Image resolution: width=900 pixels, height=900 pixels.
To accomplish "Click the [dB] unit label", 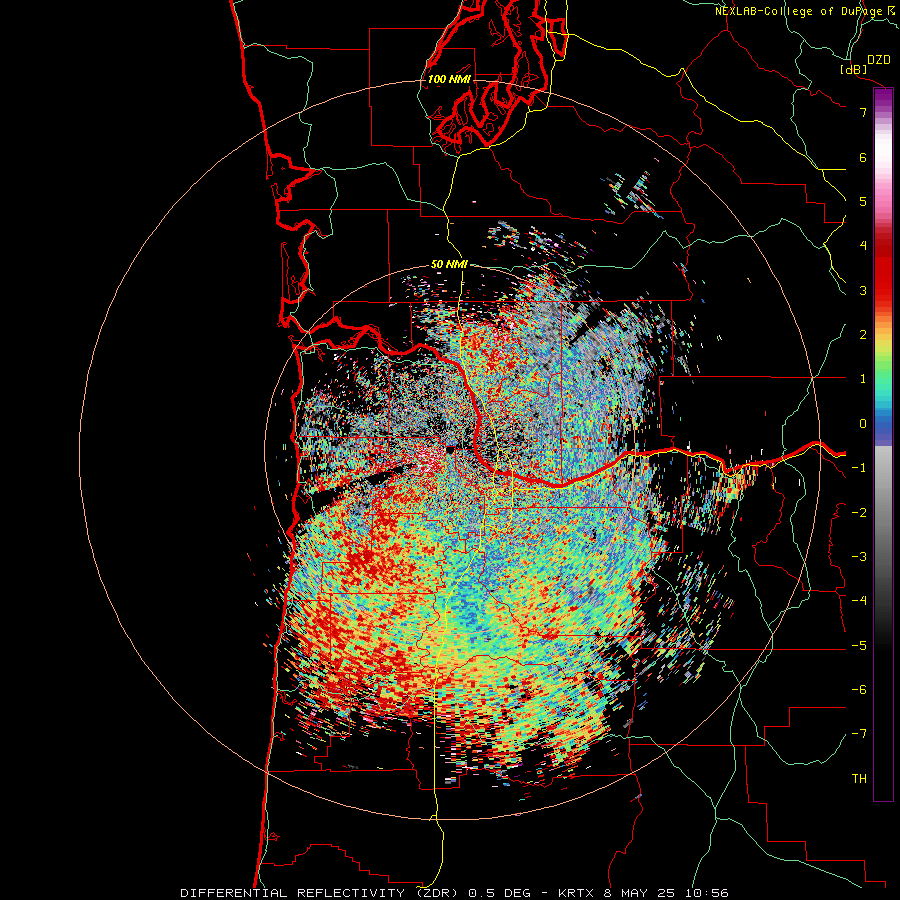I will 854,69.
